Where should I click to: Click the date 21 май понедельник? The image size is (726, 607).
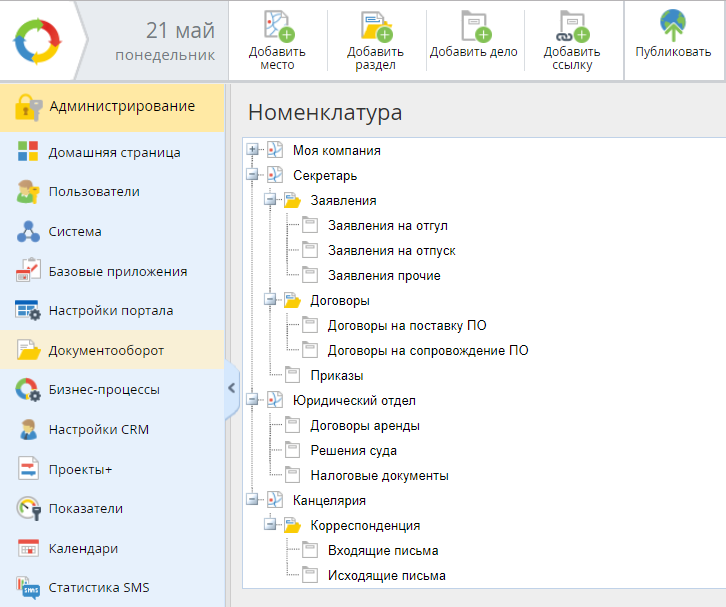tap(165, 41)
